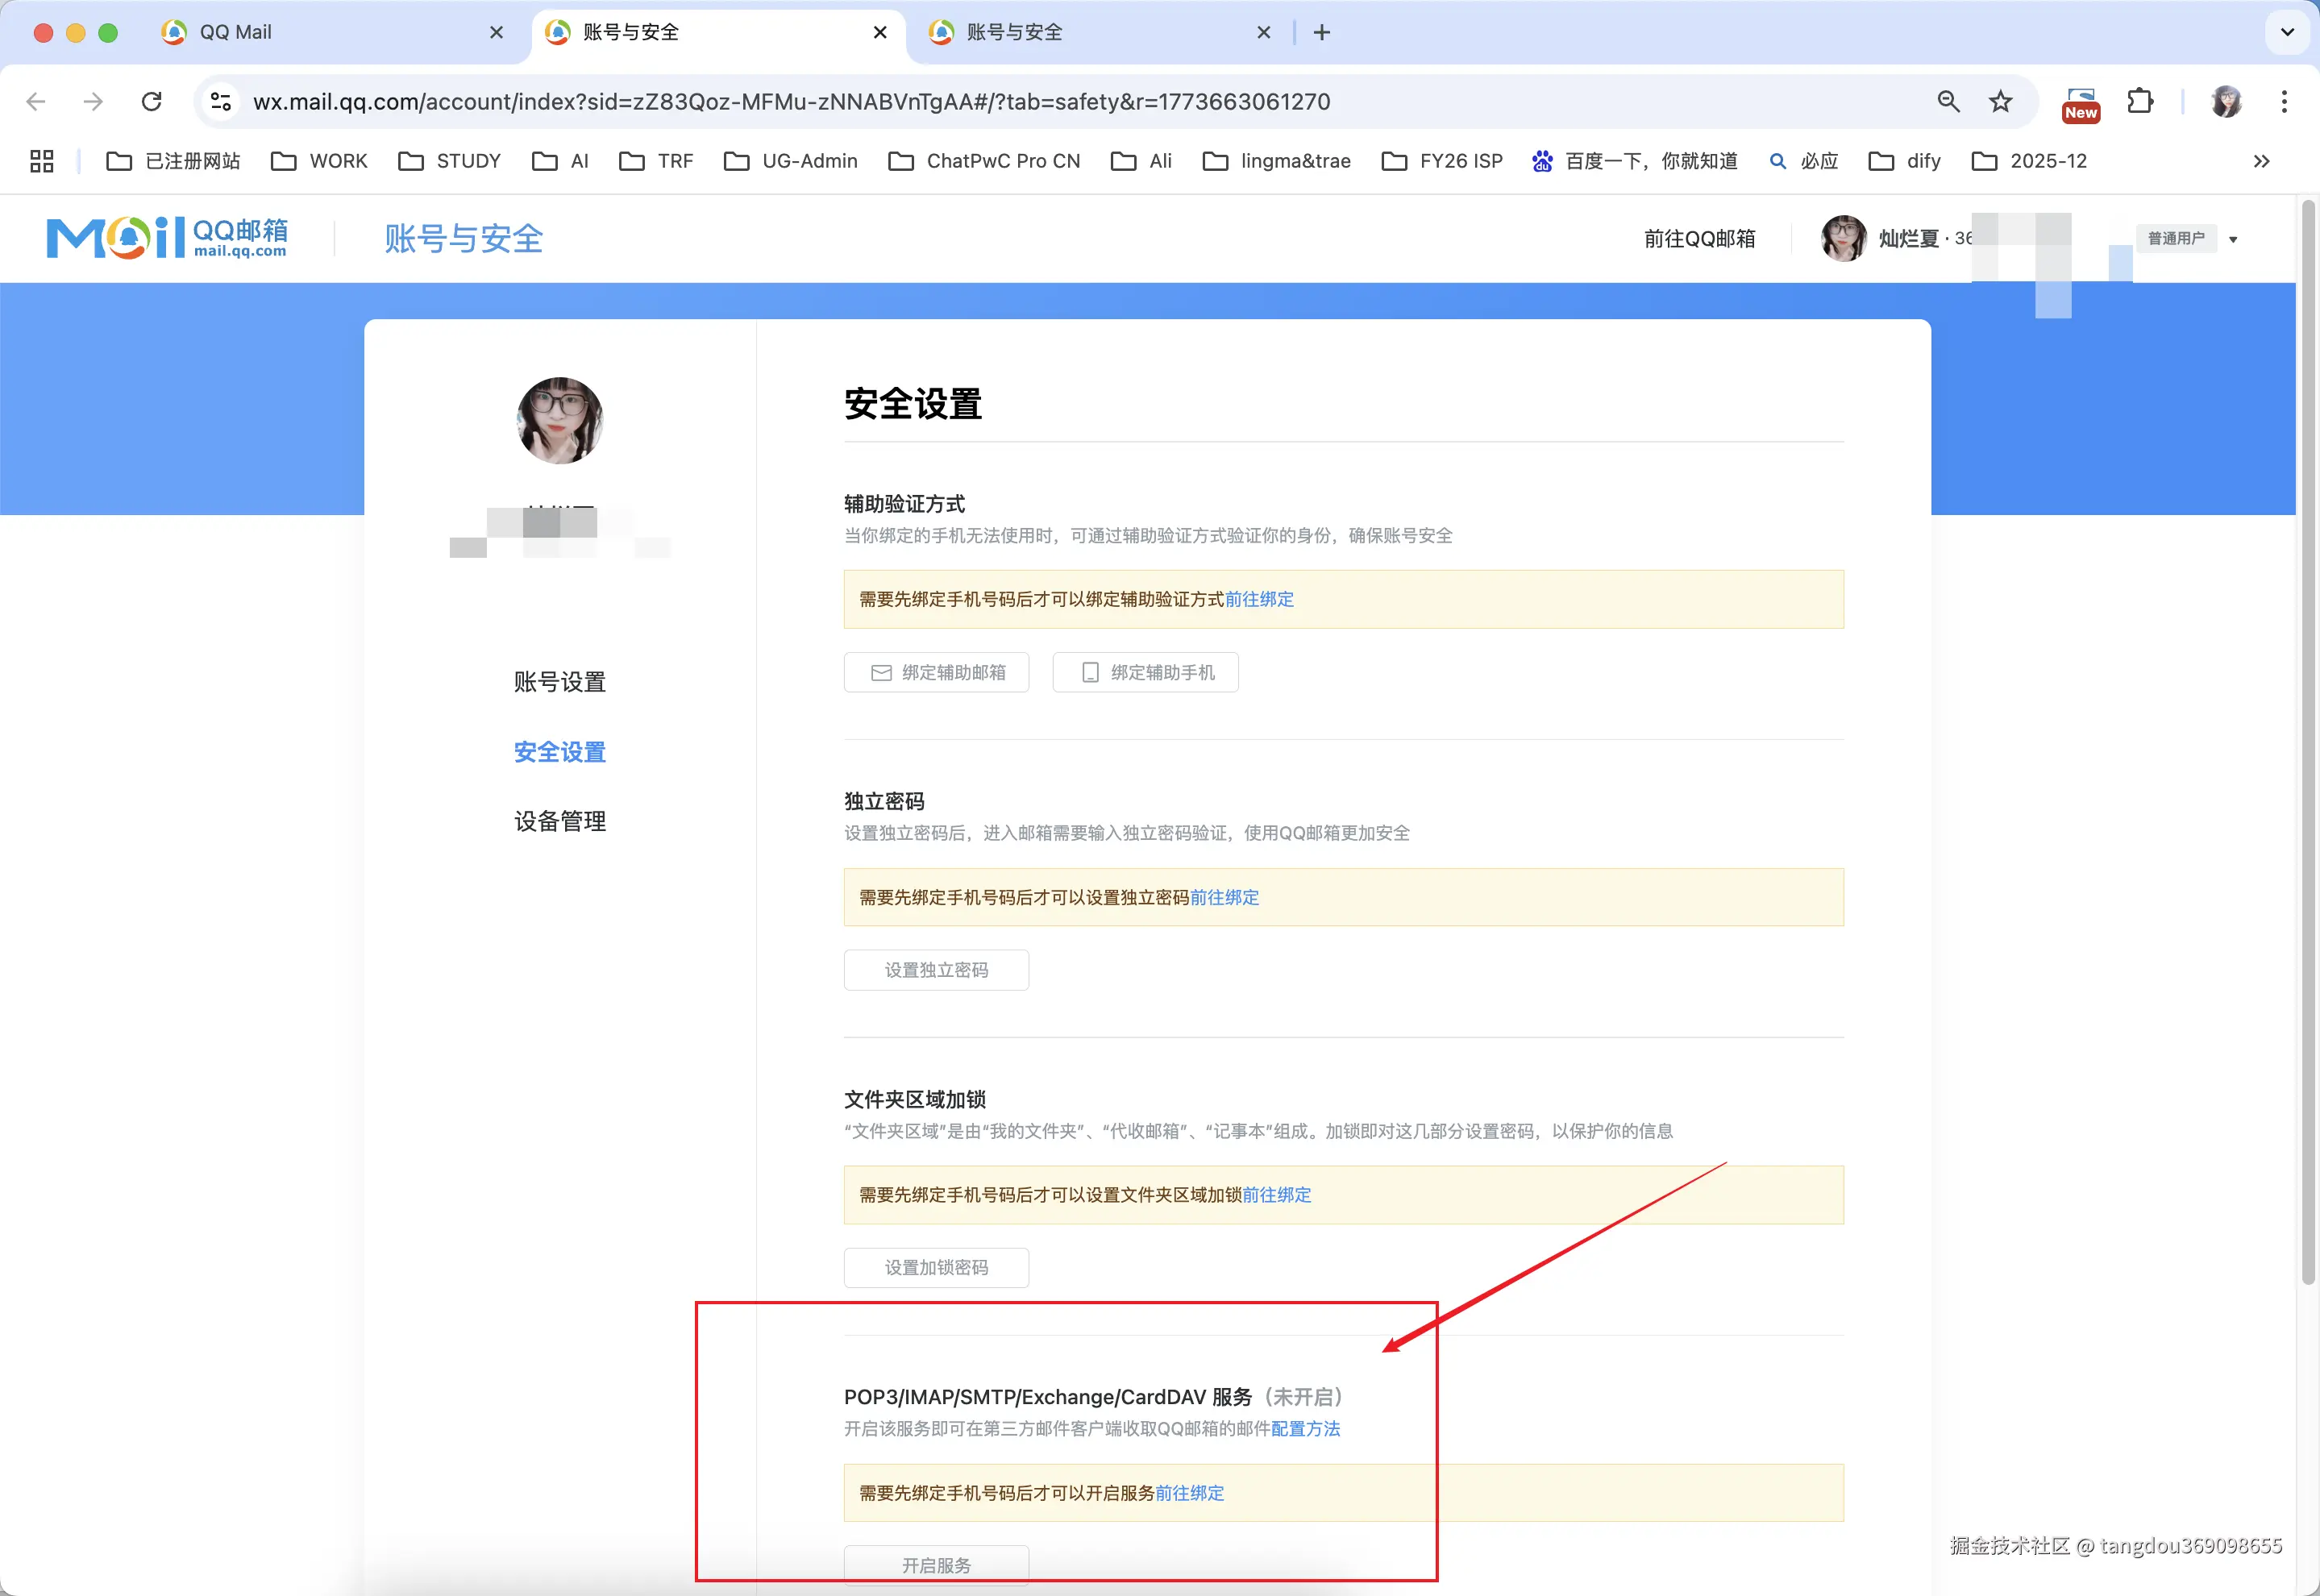Click 配置方法 link under POP3/IMAP service
This screenshot has height=1596, width=2320.
[1305, 1428]
